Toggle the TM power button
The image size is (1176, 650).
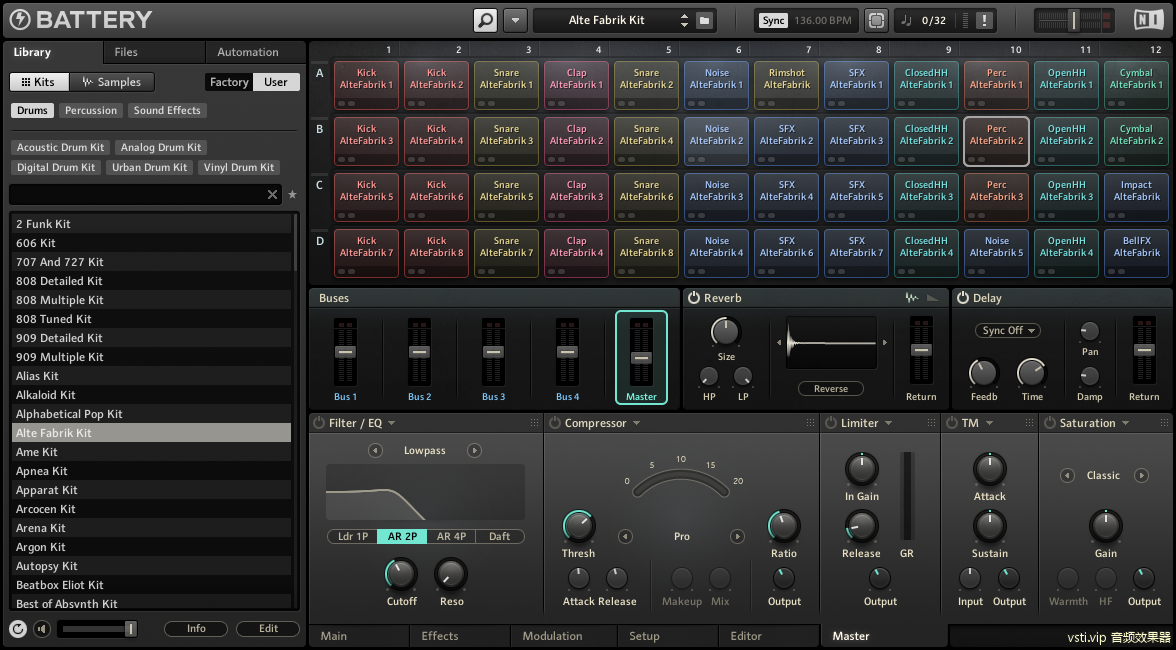pyautogui.click(x=951, y=423)
